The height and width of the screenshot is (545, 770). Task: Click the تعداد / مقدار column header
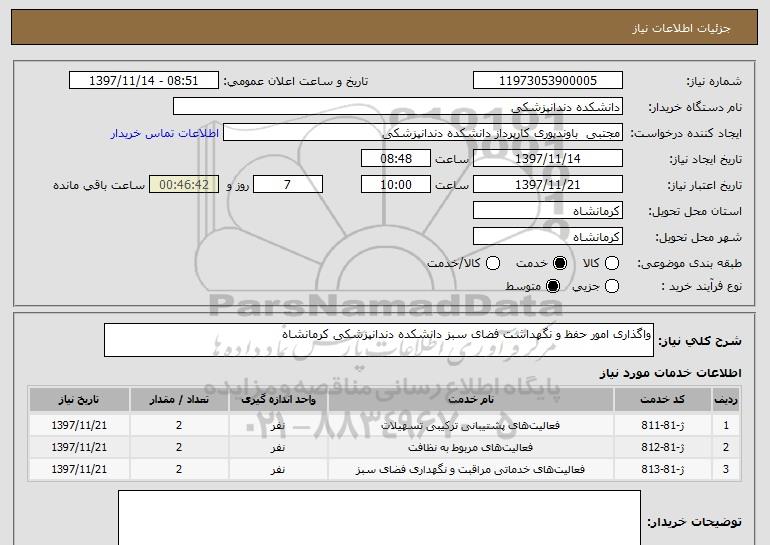[x=179, y=400]
